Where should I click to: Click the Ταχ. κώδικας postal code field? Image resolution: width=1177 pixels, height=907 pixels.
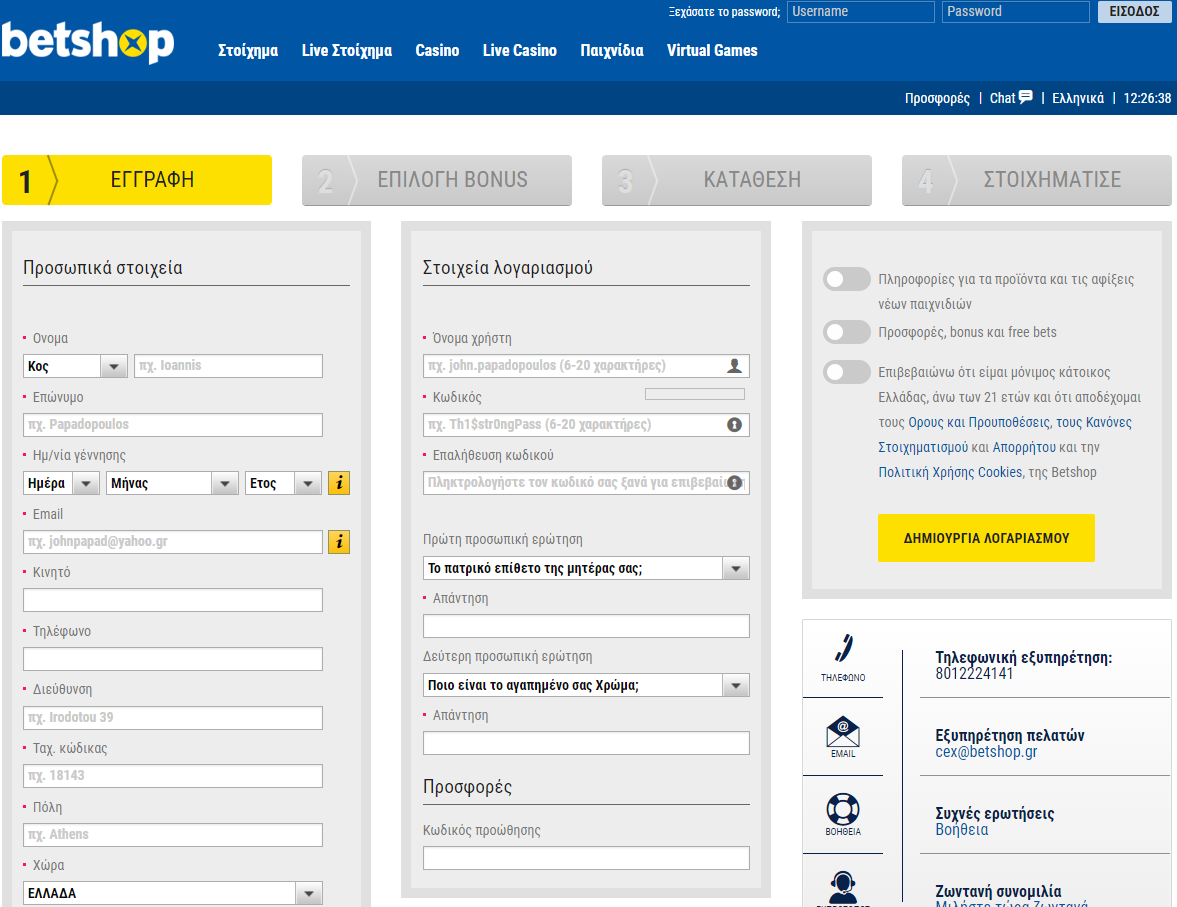(173, 776)
